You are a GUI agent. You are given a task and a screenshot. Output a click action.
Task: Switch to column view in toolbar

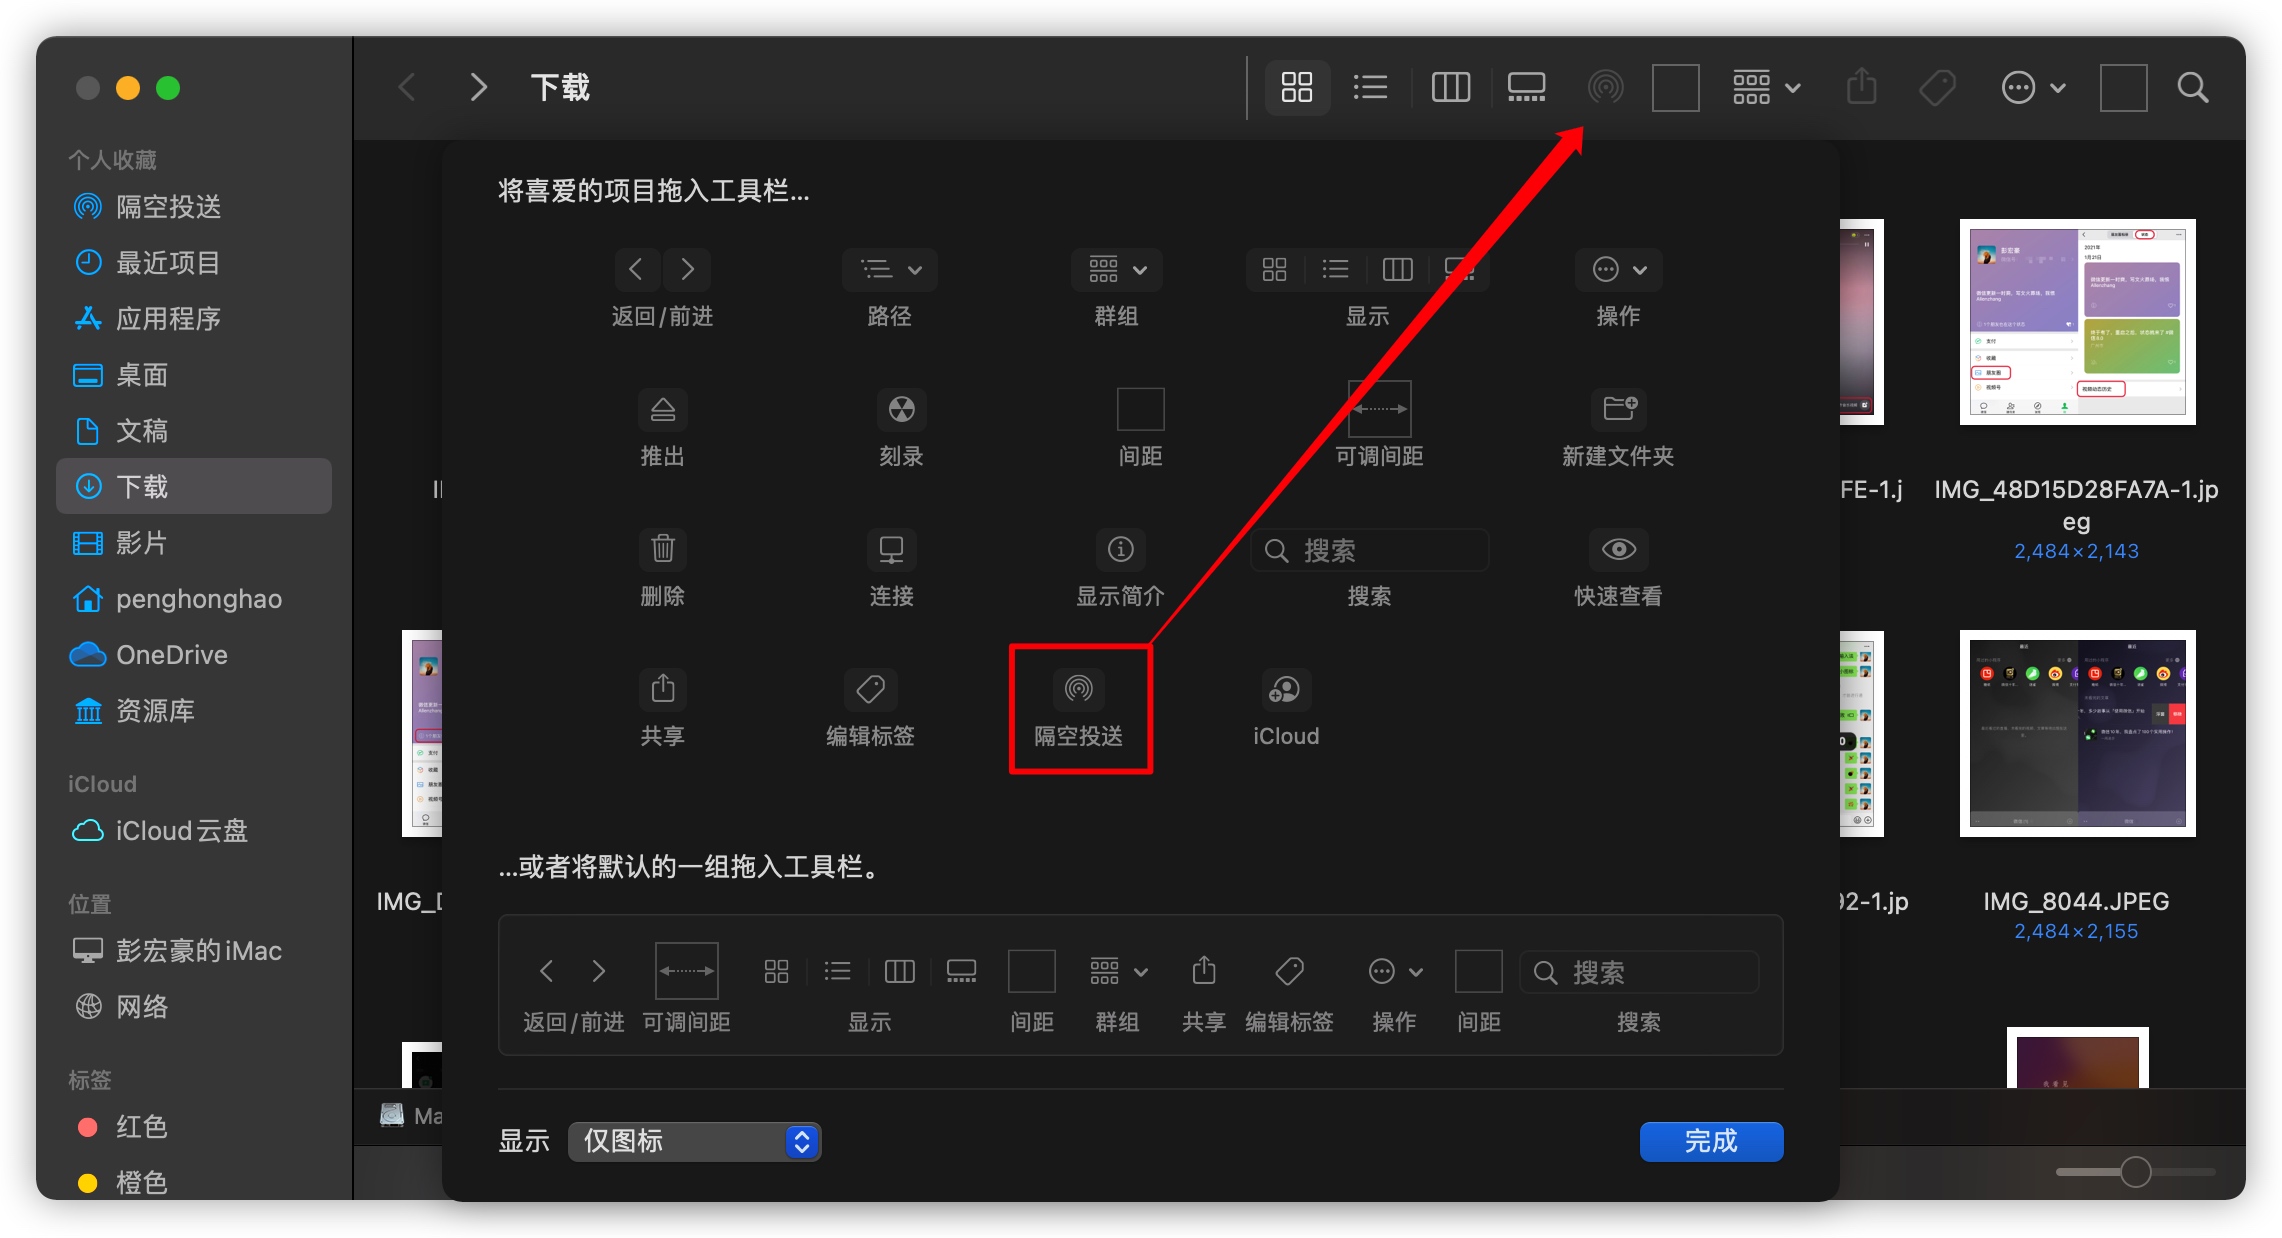[1450, 88]
